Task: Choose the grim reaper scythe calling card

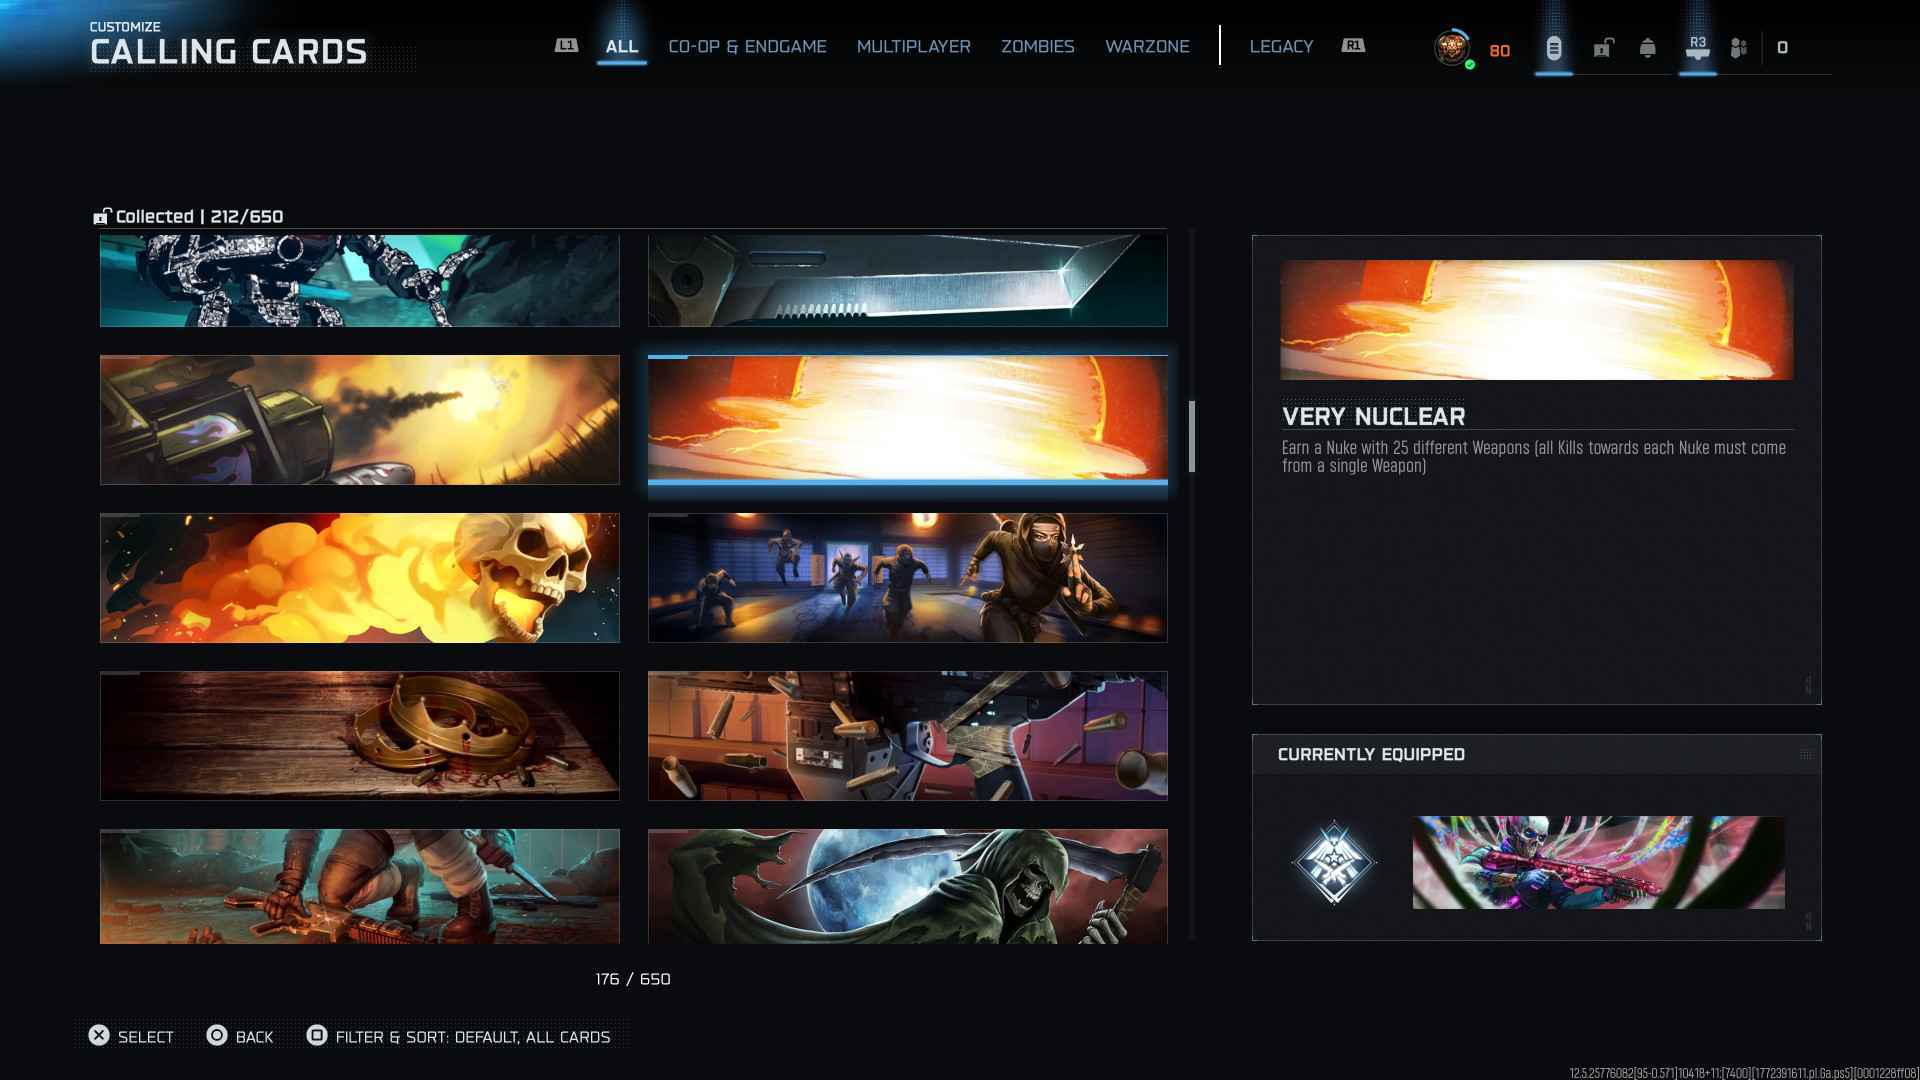Action: pos(907,886)
